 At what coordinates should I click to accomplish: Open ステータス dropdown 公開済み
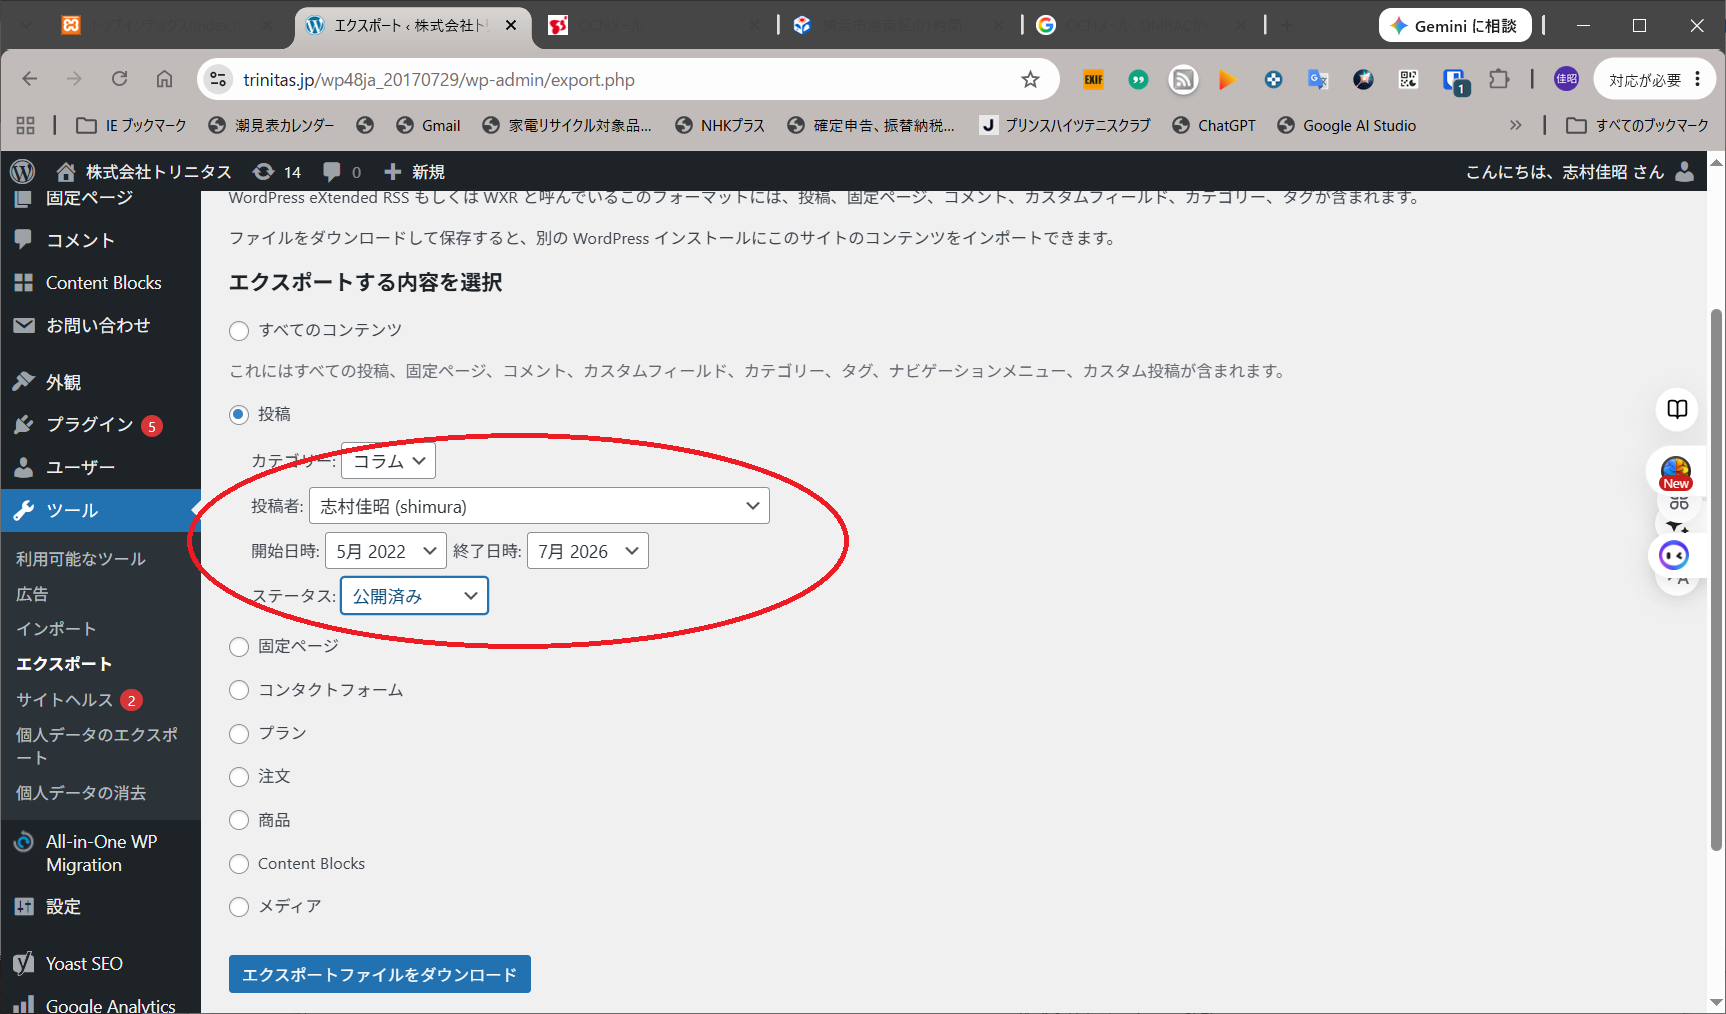[x=414, y=596]
